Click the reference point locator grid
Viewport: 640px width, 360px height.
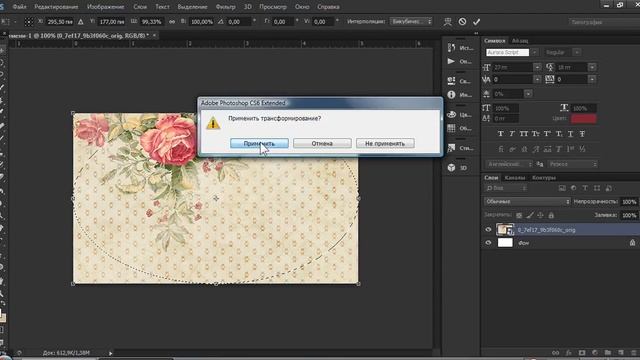pyautogui.click(x=29, y=22)
